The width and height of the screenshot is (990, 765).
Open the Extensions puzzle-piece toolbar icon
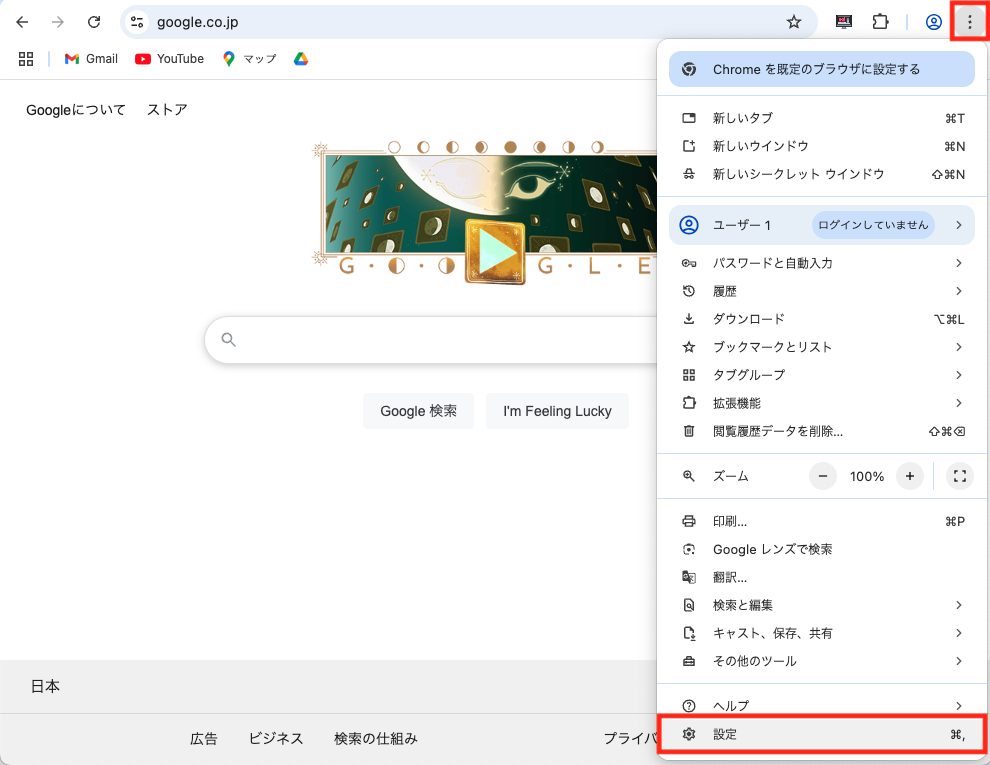click(x=880, y=22)
